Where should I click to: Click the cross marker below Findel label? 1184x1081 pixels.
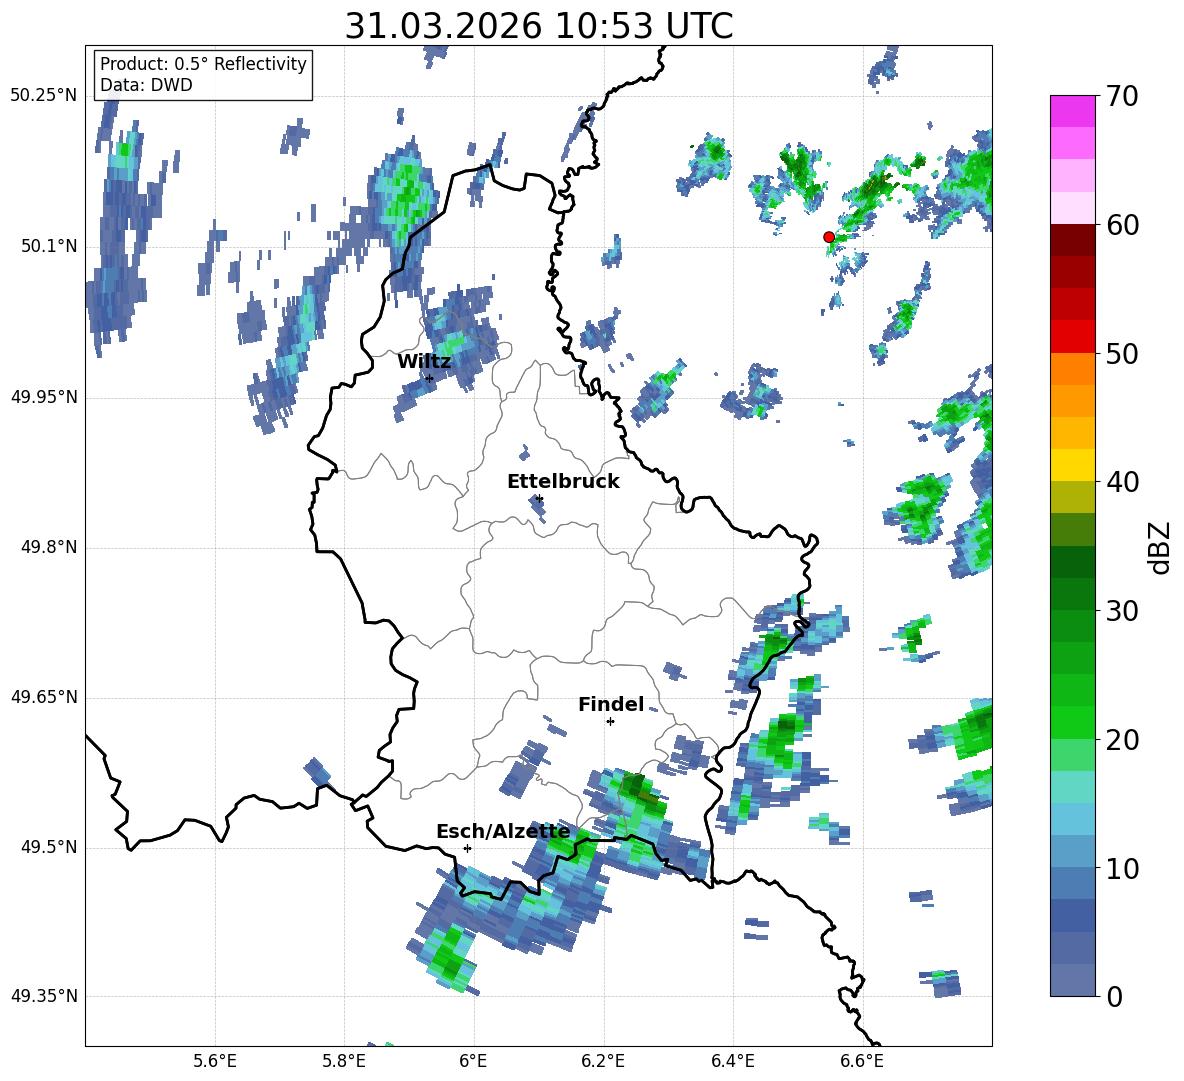click(x=610, y=721)
